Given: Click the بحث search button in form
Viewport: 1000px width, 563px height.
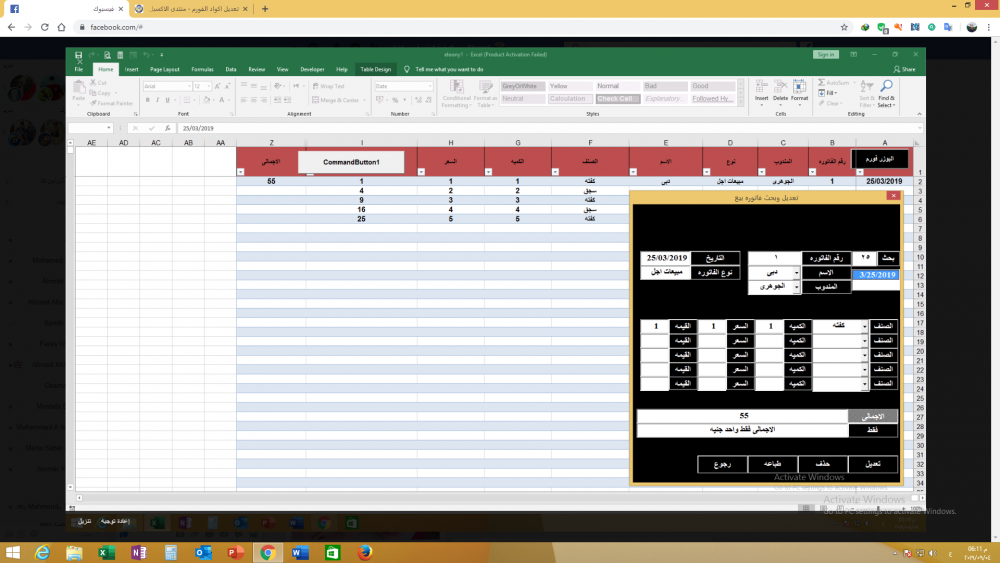Looking at the screenshot, I should pos(888,258).
